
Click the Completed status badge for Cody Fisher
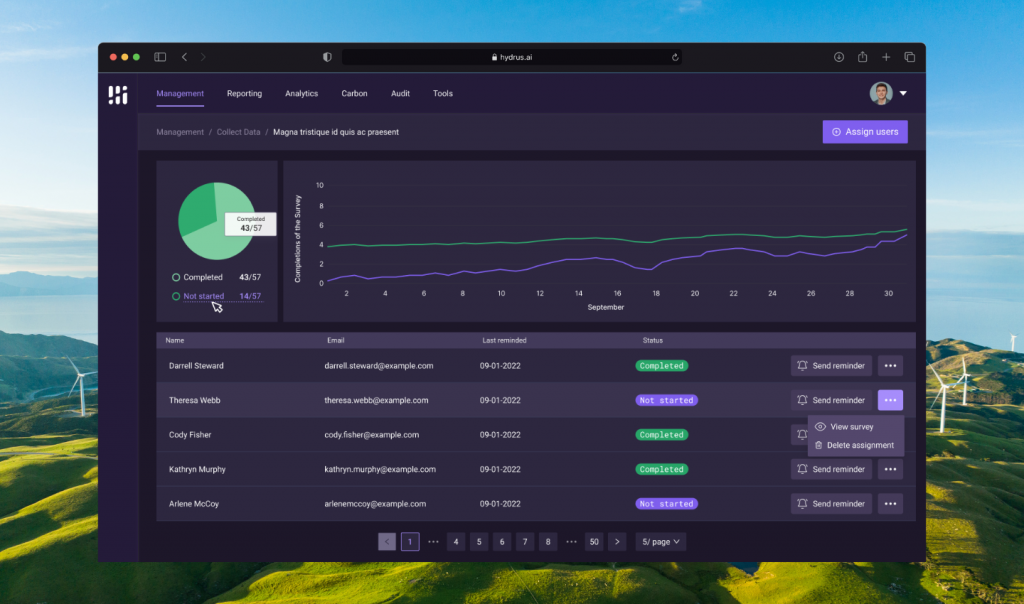coord(662,435)
